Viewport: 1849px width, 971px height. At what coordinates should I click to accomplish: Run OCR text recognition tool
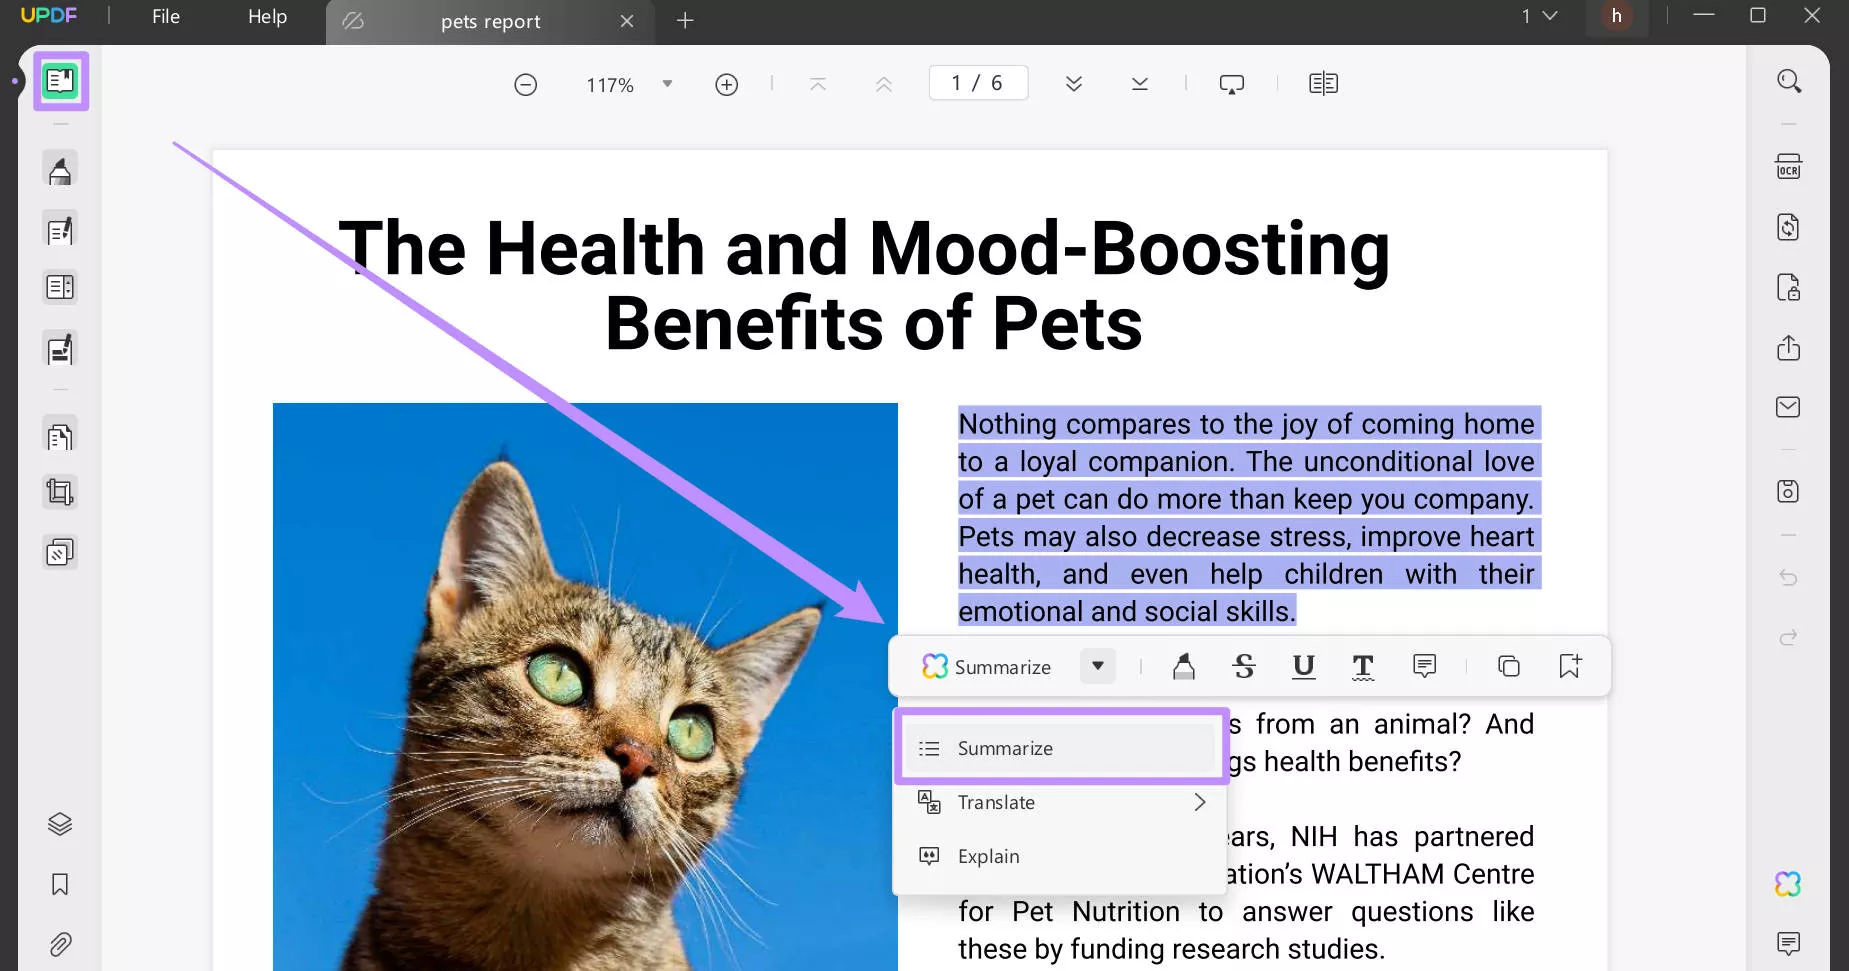[1789, 166]
